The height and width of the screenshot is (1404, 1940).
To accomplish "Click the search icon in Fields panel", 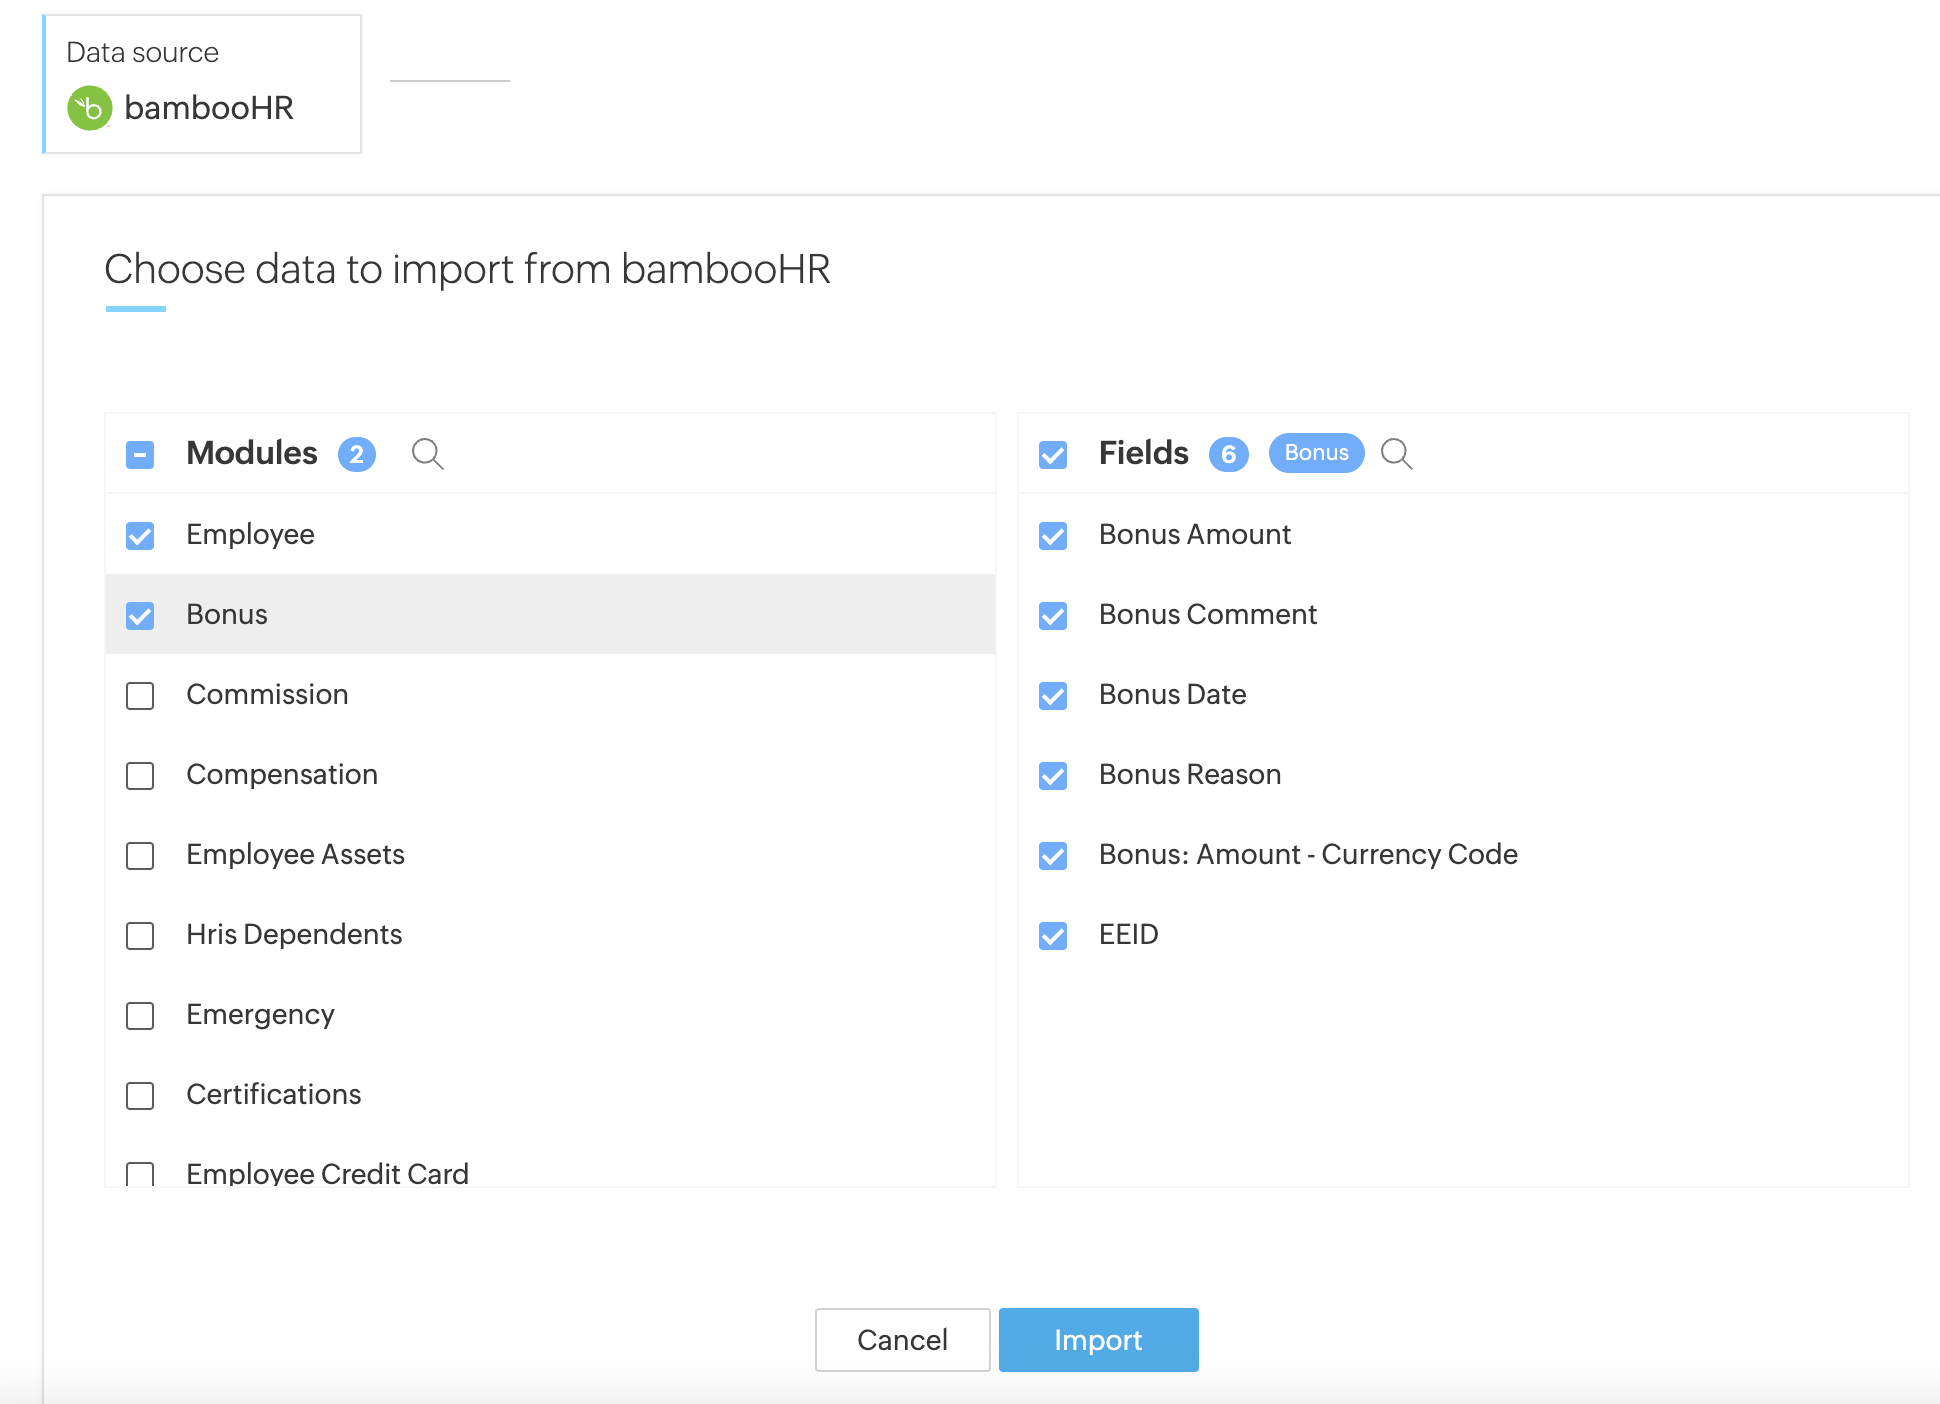I will (x=1396, y=453).
